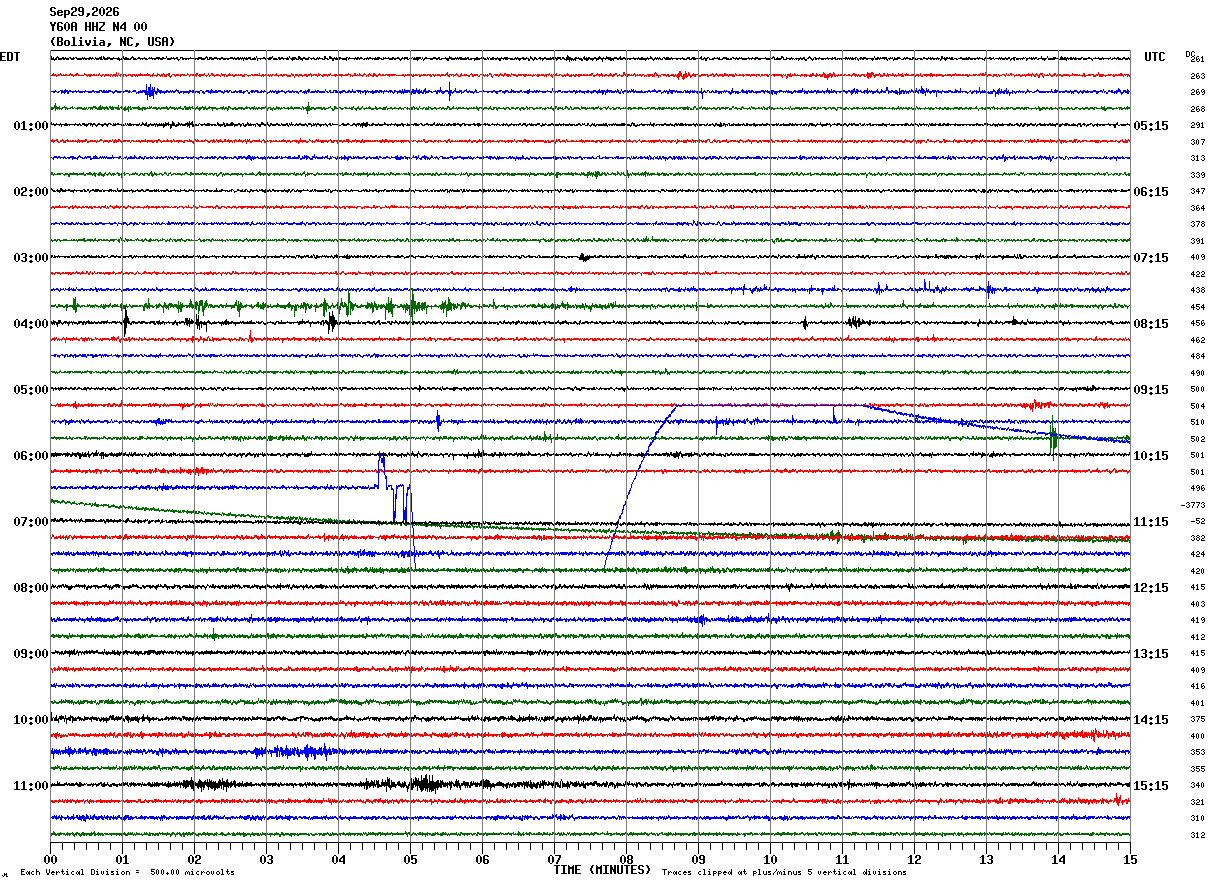Click the Traces clipped at plus/minus note
Viewport: 1210px width, 886px height.
click(x=784, y=873)
